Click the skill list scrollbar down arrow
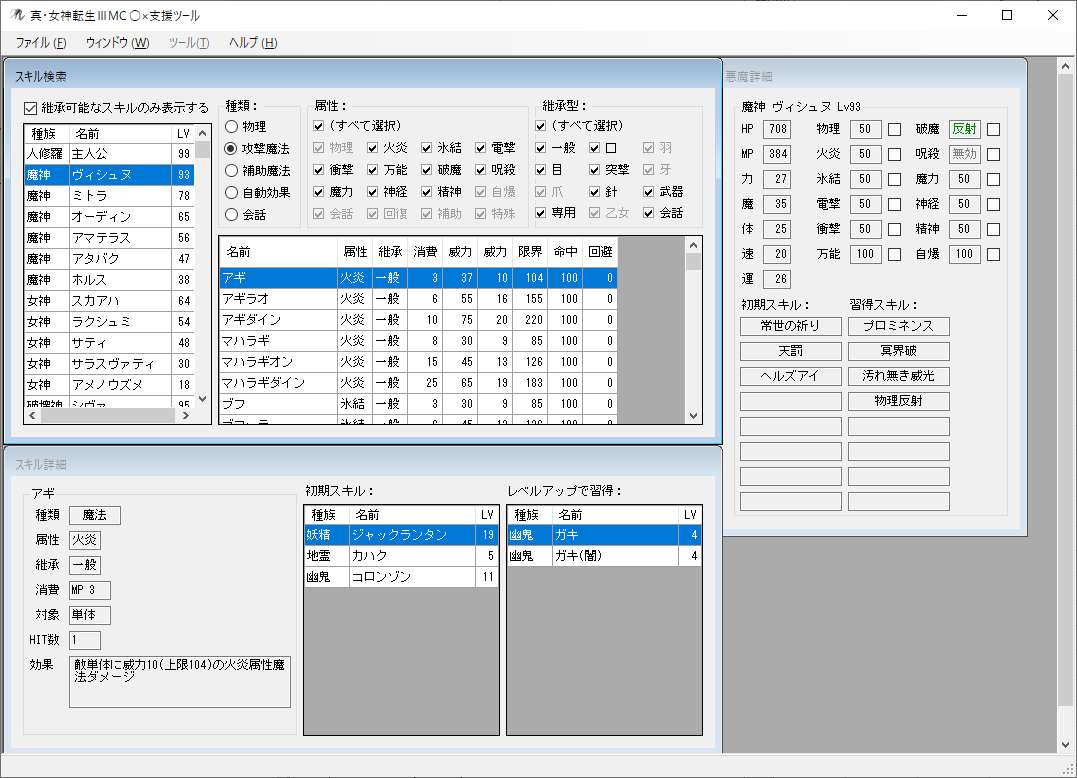The height and width of the screenshot is (778, 1077). pos(692,414)
